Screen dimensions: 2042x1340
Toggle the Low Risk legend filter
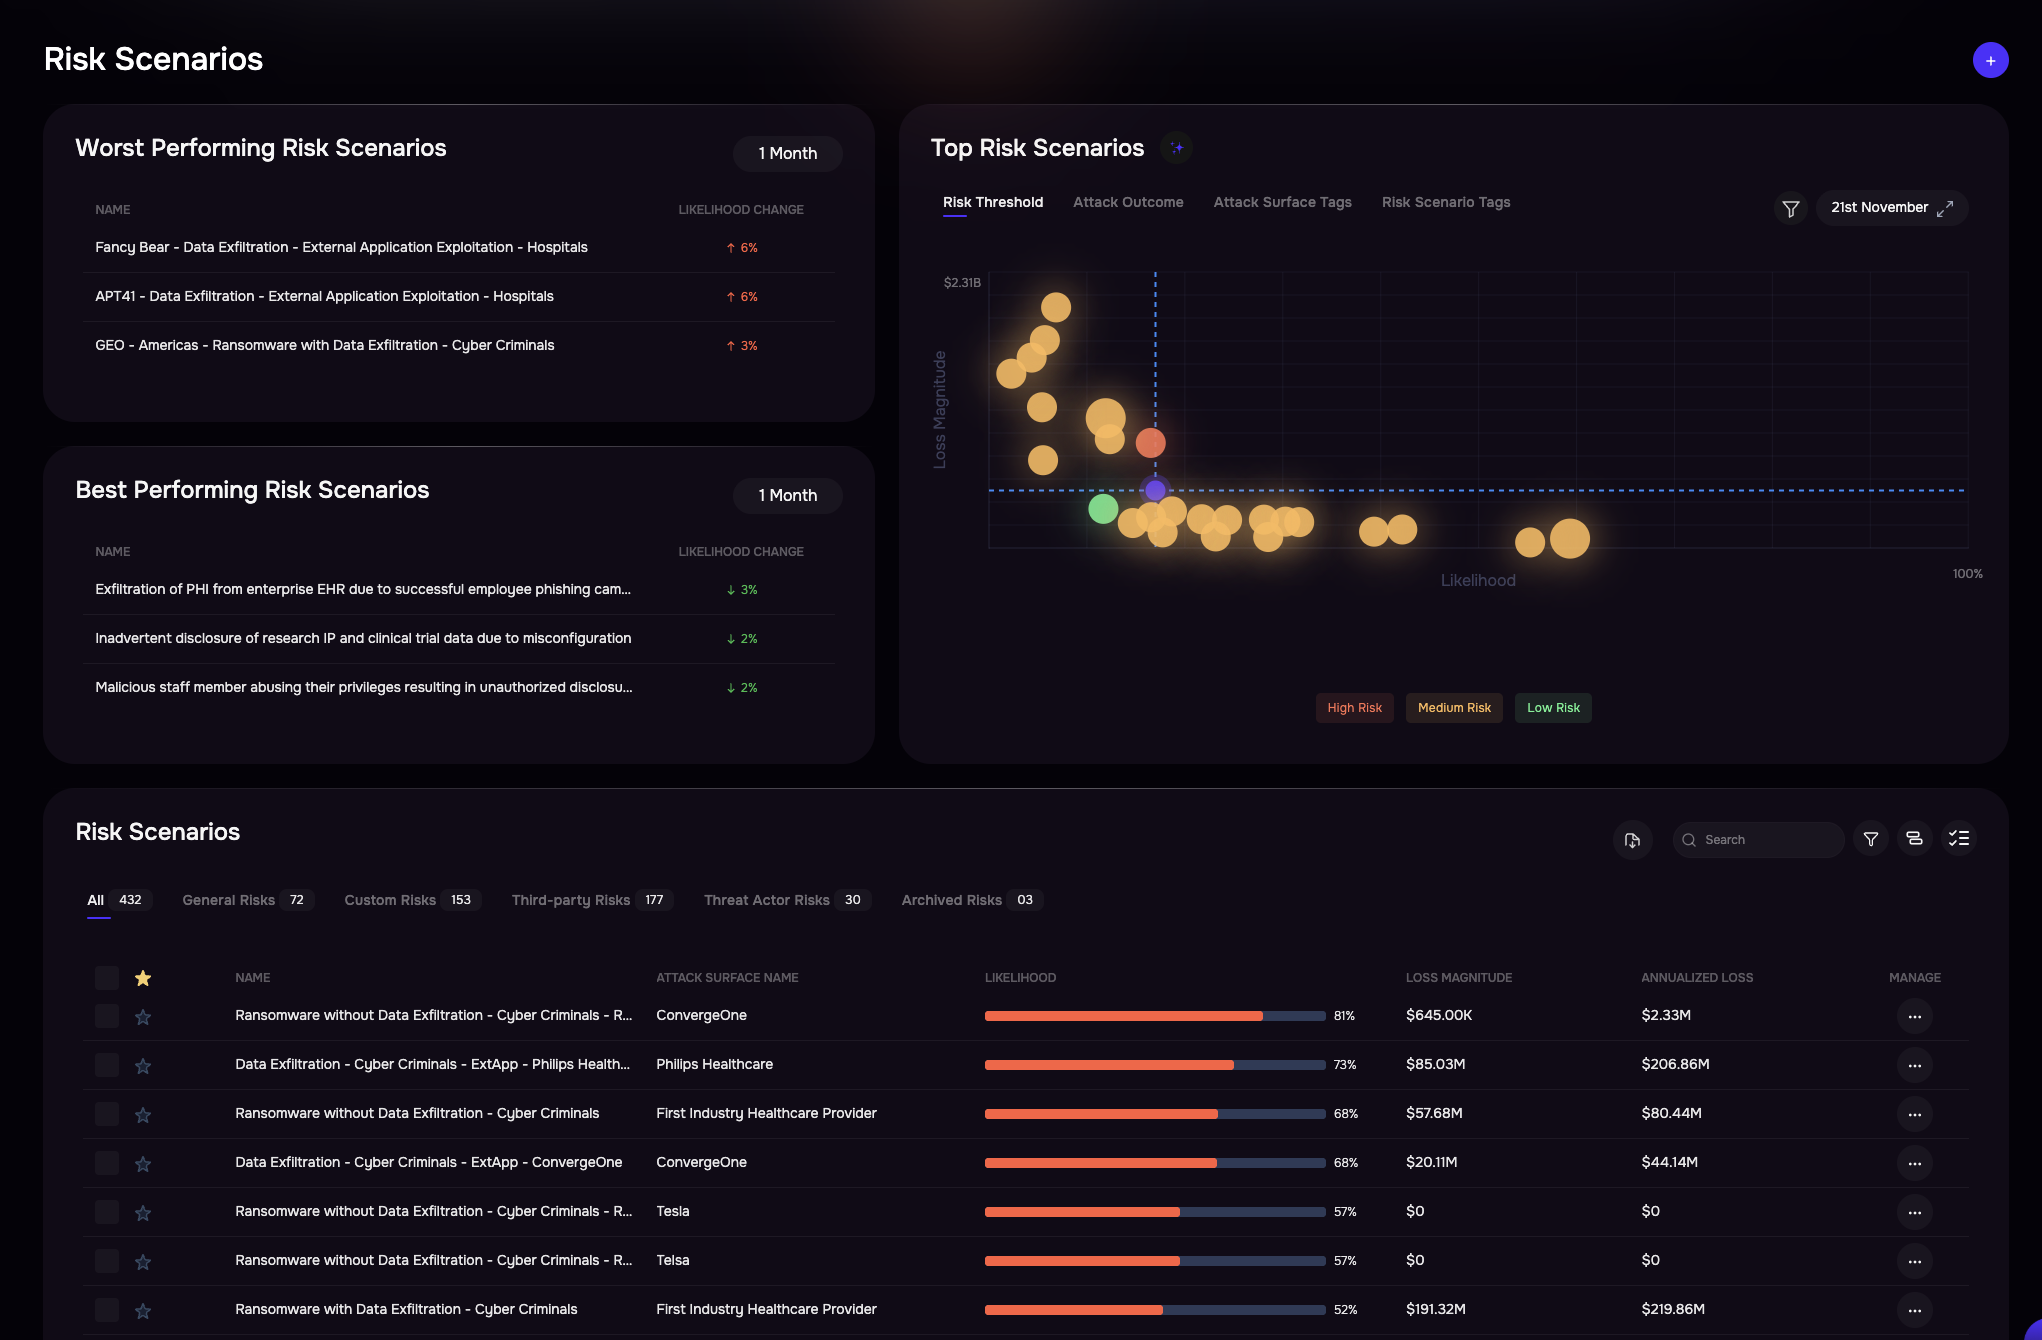coord(1553,707)
